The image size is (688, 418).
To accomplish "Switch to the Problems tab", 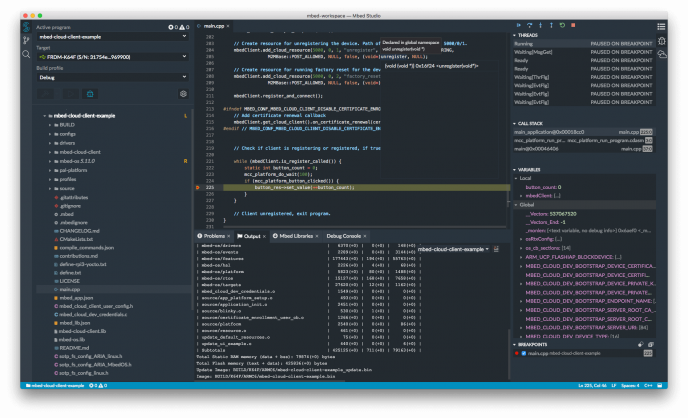I will 217,236.
